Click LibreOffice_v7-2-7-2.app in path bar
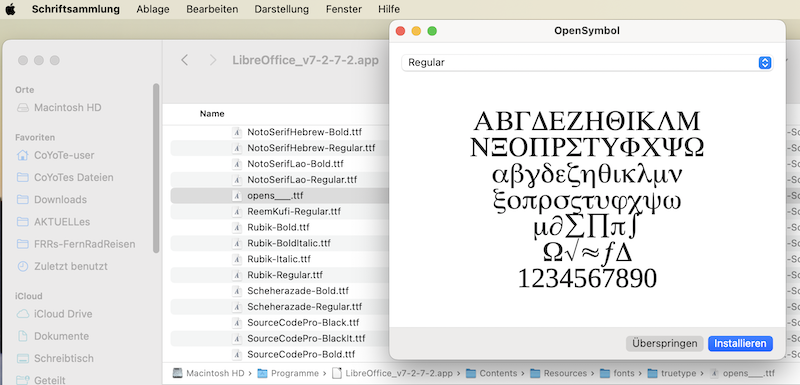This screenshot has height=385, width=800. (392, 373)
